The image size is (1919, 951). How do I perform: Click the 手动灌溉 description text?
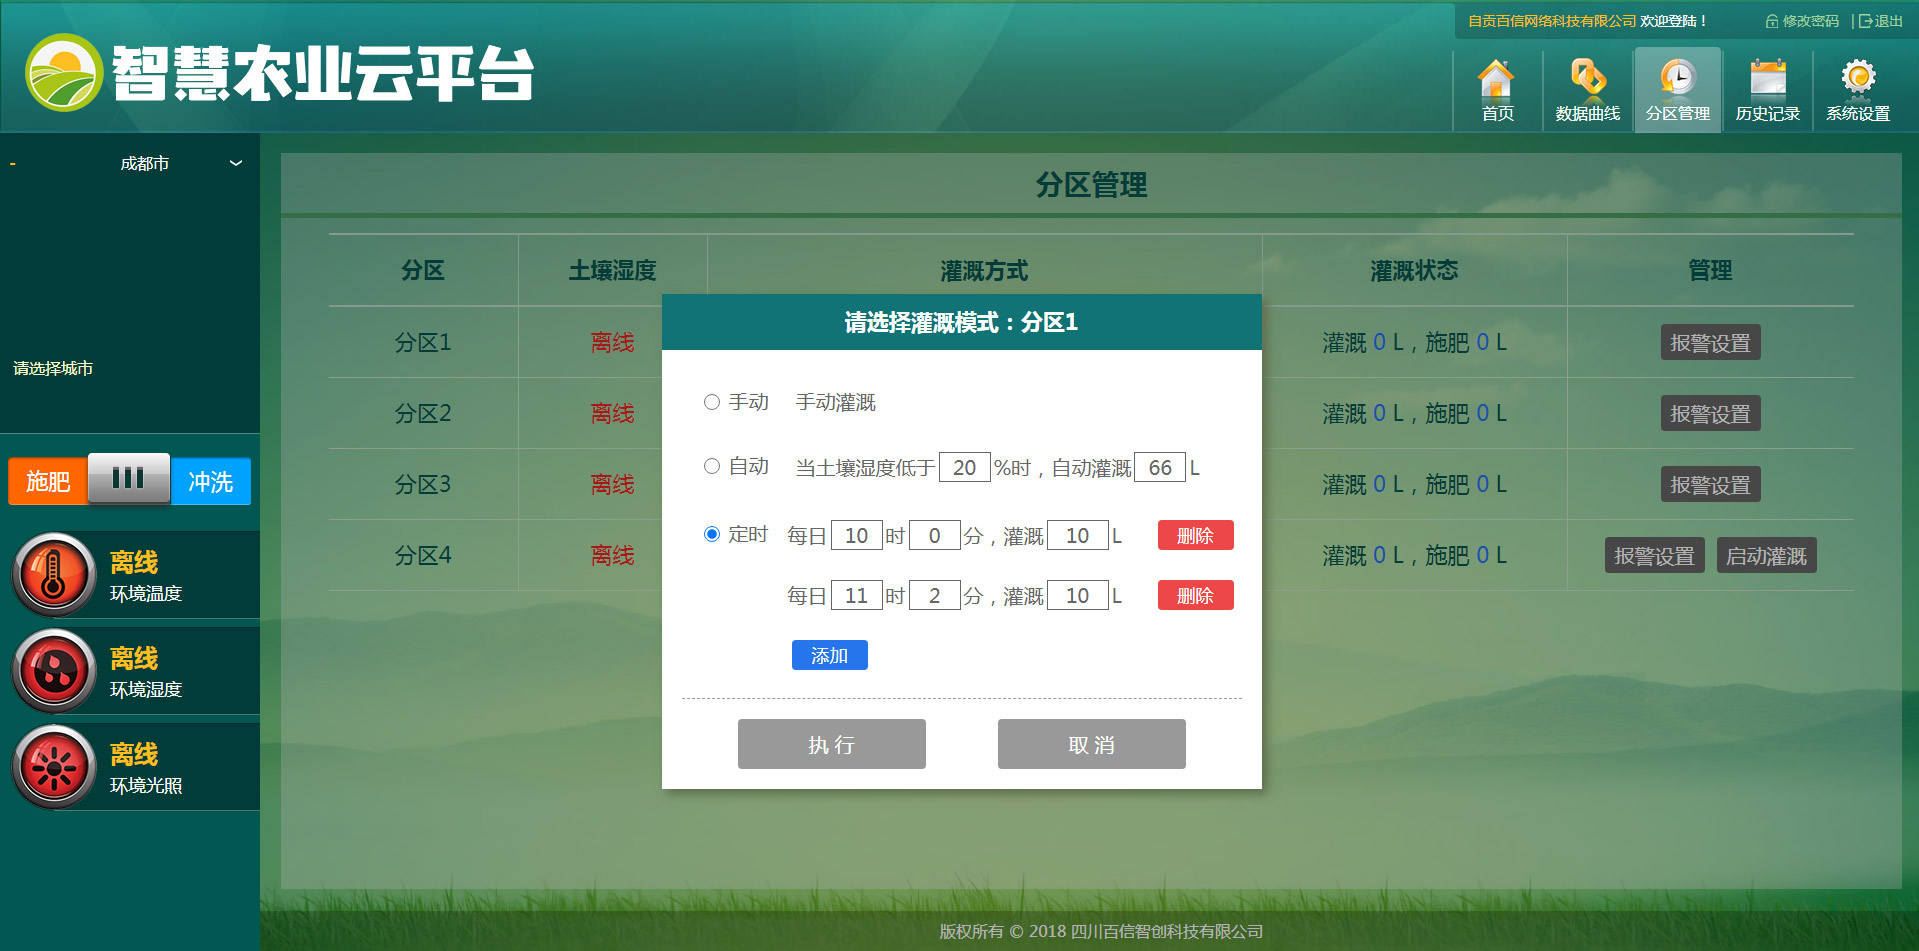point(835,402)
